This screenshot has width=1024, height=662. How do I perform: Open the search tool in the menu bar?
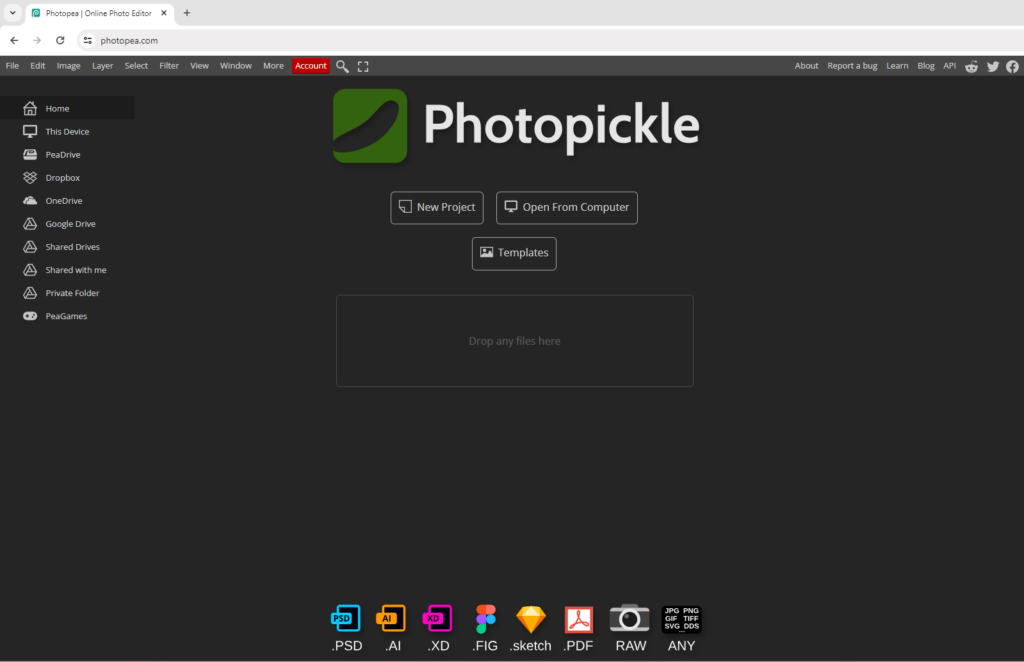(x=342, y=65)
